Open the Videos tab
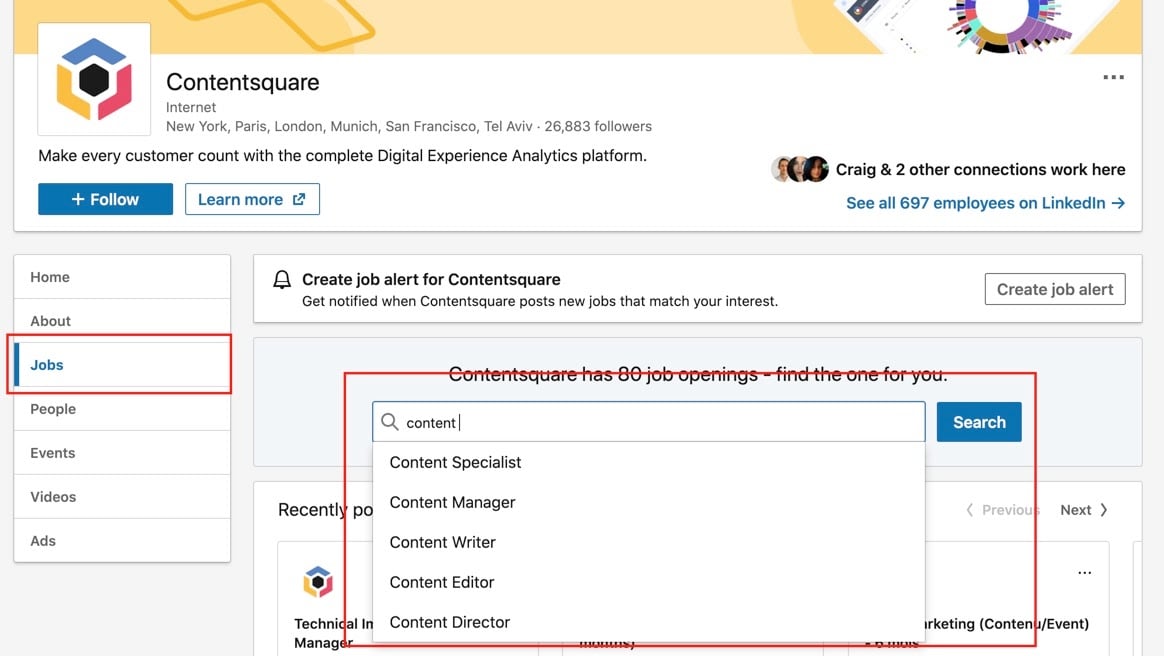Screen dimensions: 1164x656 click(x=53, y=497)
